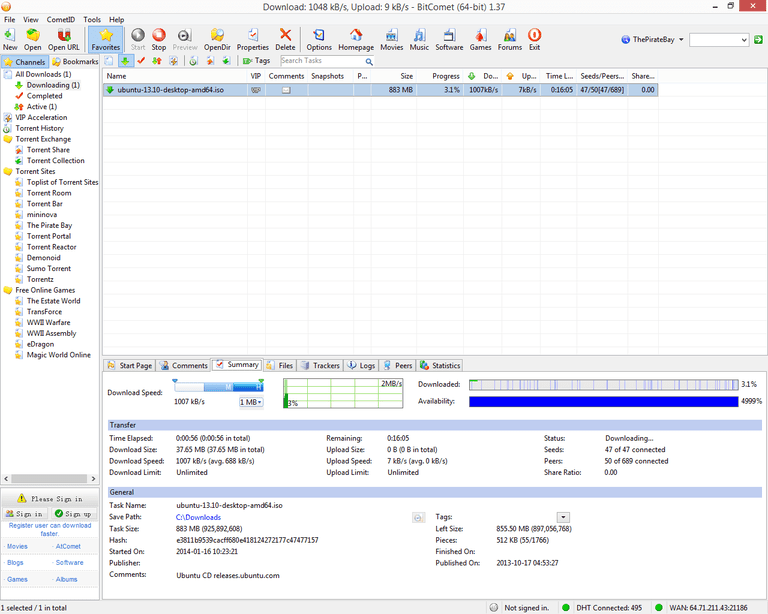
Task: Open the File menu
Action: 10,20
